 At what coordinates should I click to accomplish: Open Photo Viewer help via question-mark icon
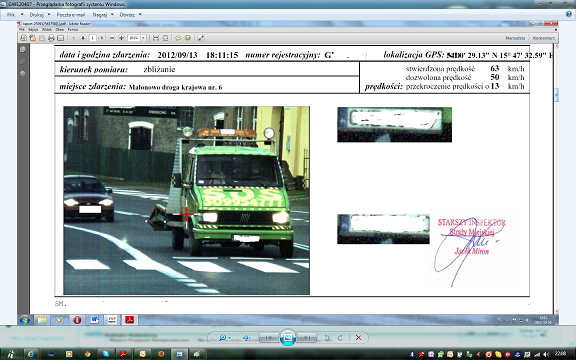coord(569,14)
